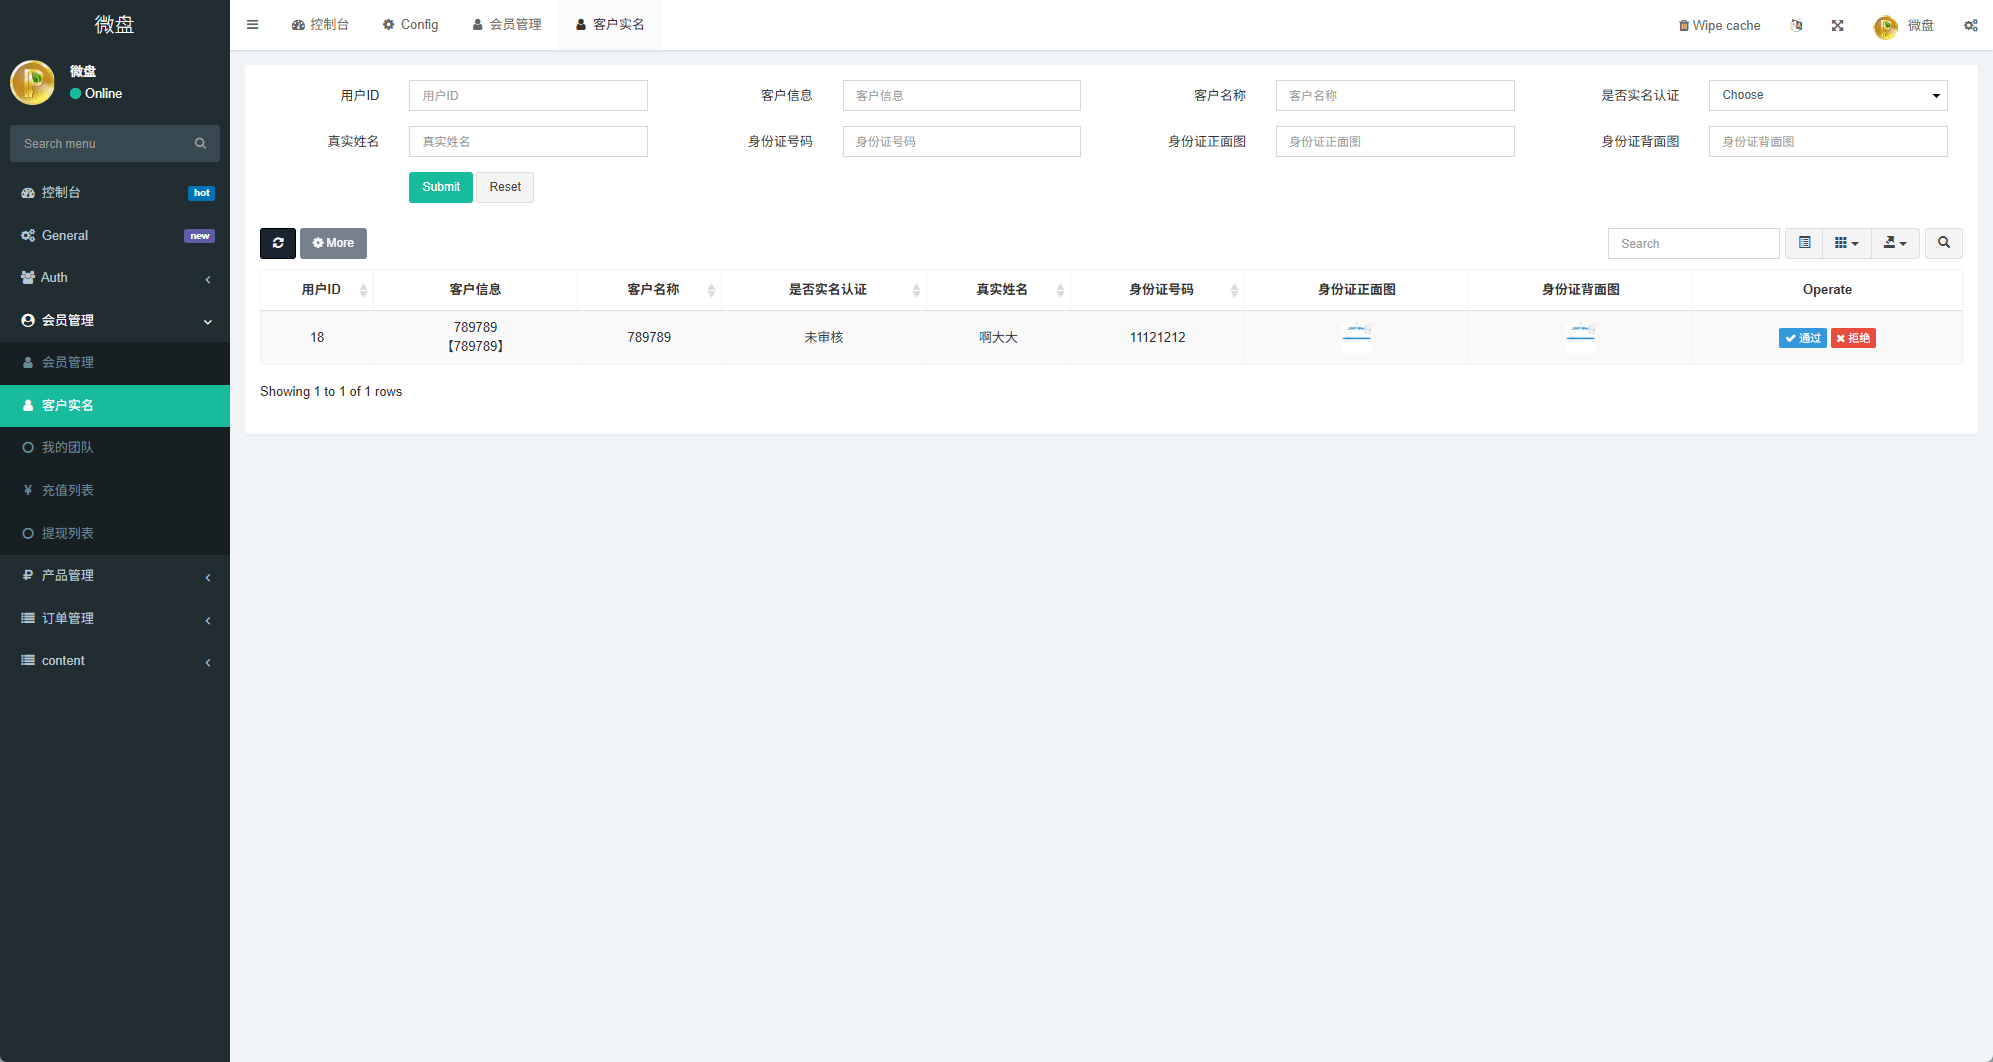Image resolution: width=1993 pixels, height=1062 pixels.
Task: Open the columns visibility dropdown
Action: point(1846,243)
